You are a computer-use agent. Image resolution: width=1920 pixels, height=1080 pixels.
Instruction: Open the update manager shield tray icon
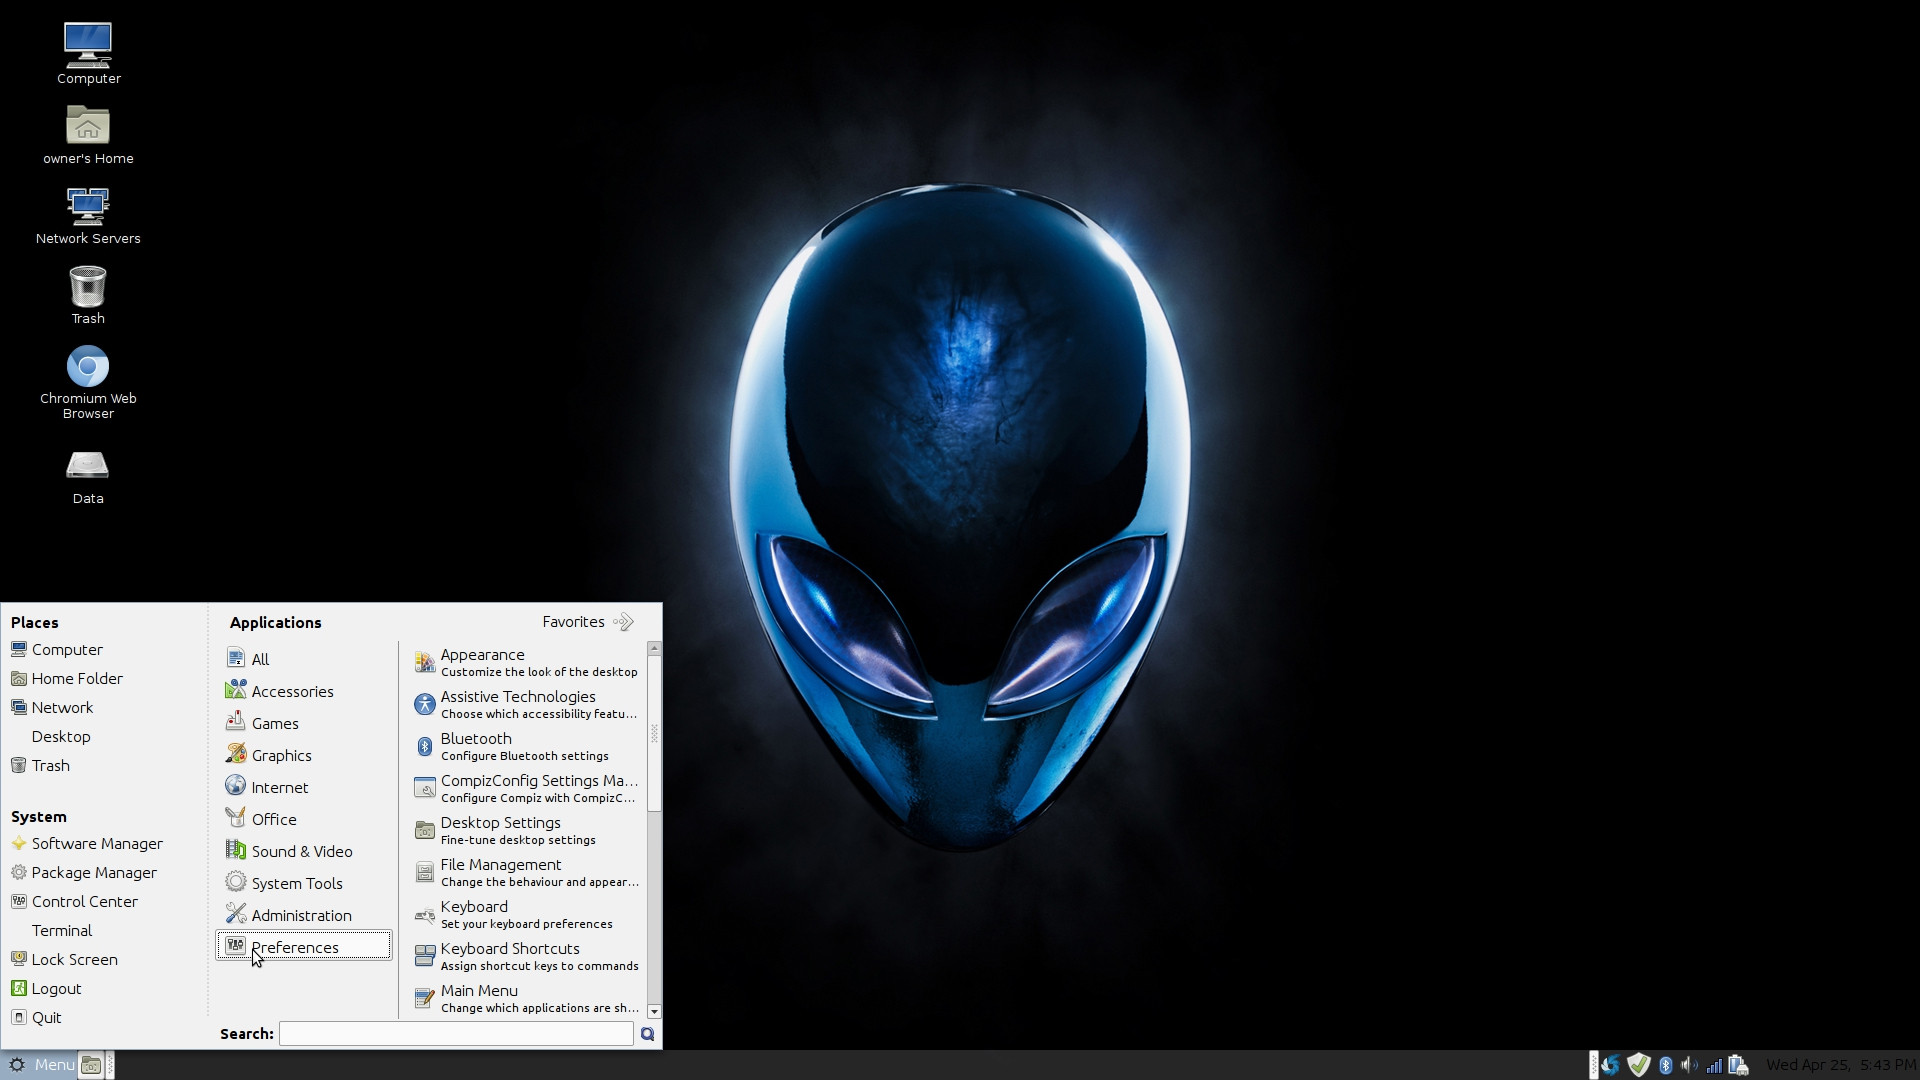click(1638, 1065)
